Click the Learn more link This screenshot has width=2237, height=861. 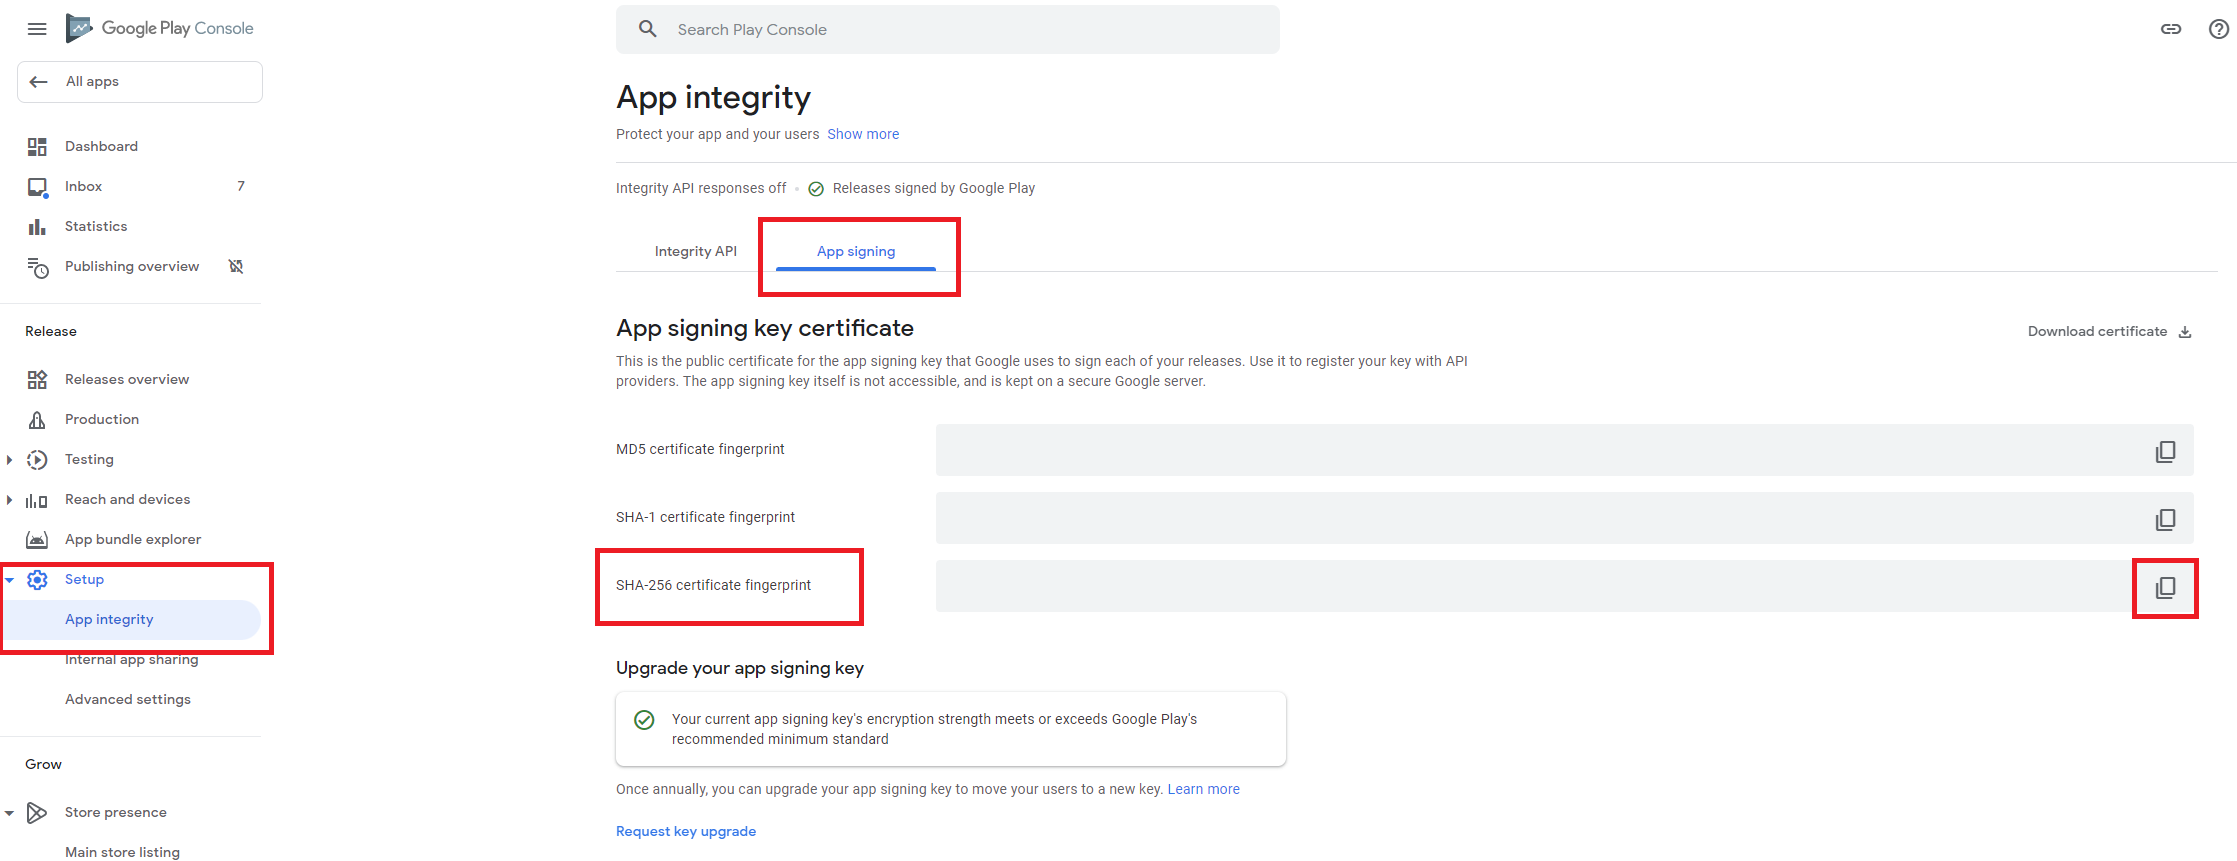coord(1203,789)
